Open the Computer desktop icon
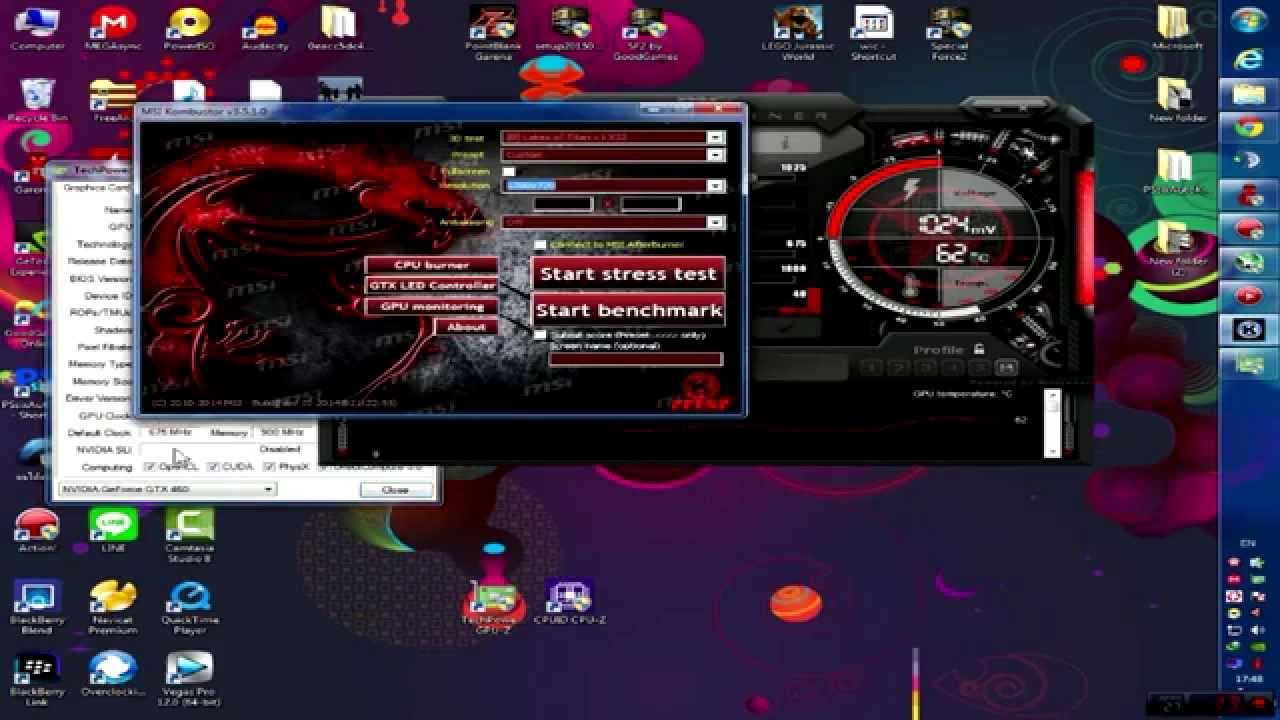 coord(37,28)
